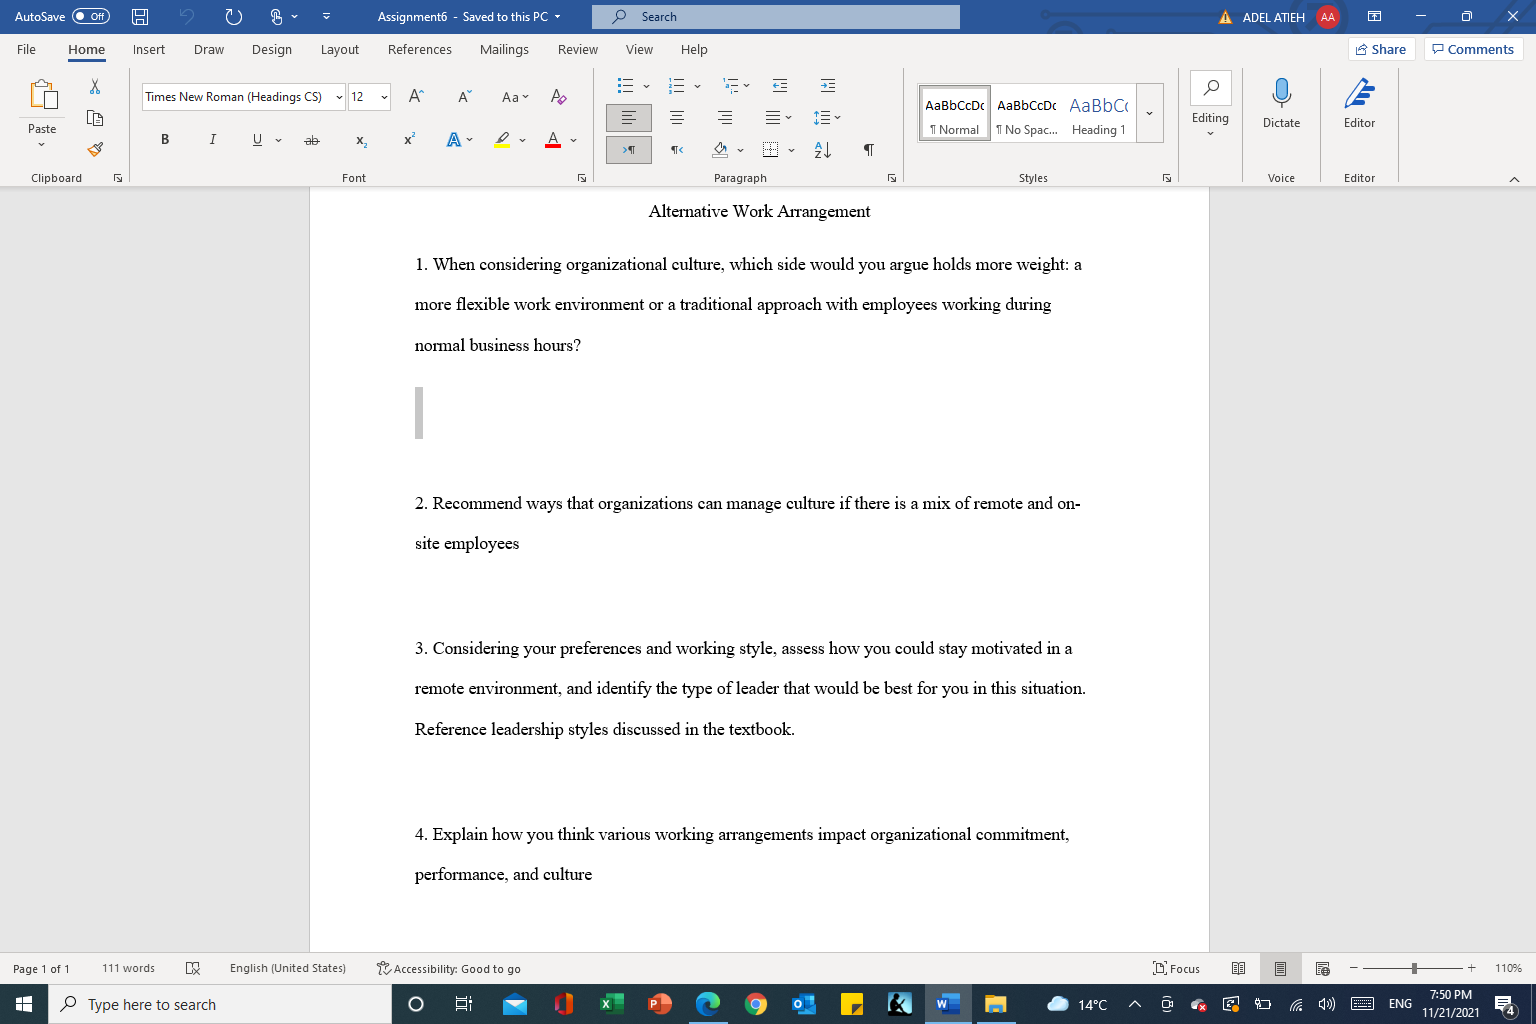This screenshot has width=1536, height=1024.
Task: Switch to the Mailings tab
Action: coord(504,49)
